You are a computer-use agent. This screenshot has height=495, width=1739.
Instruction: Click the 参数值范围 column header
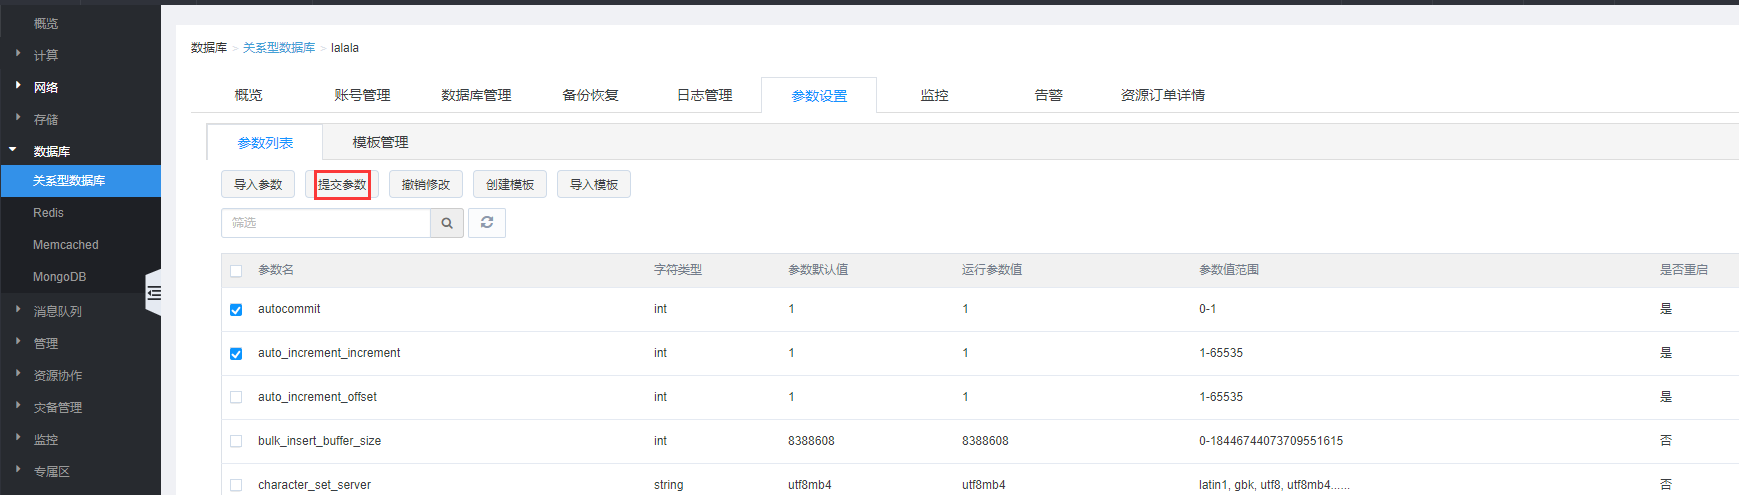(1229, 270)
